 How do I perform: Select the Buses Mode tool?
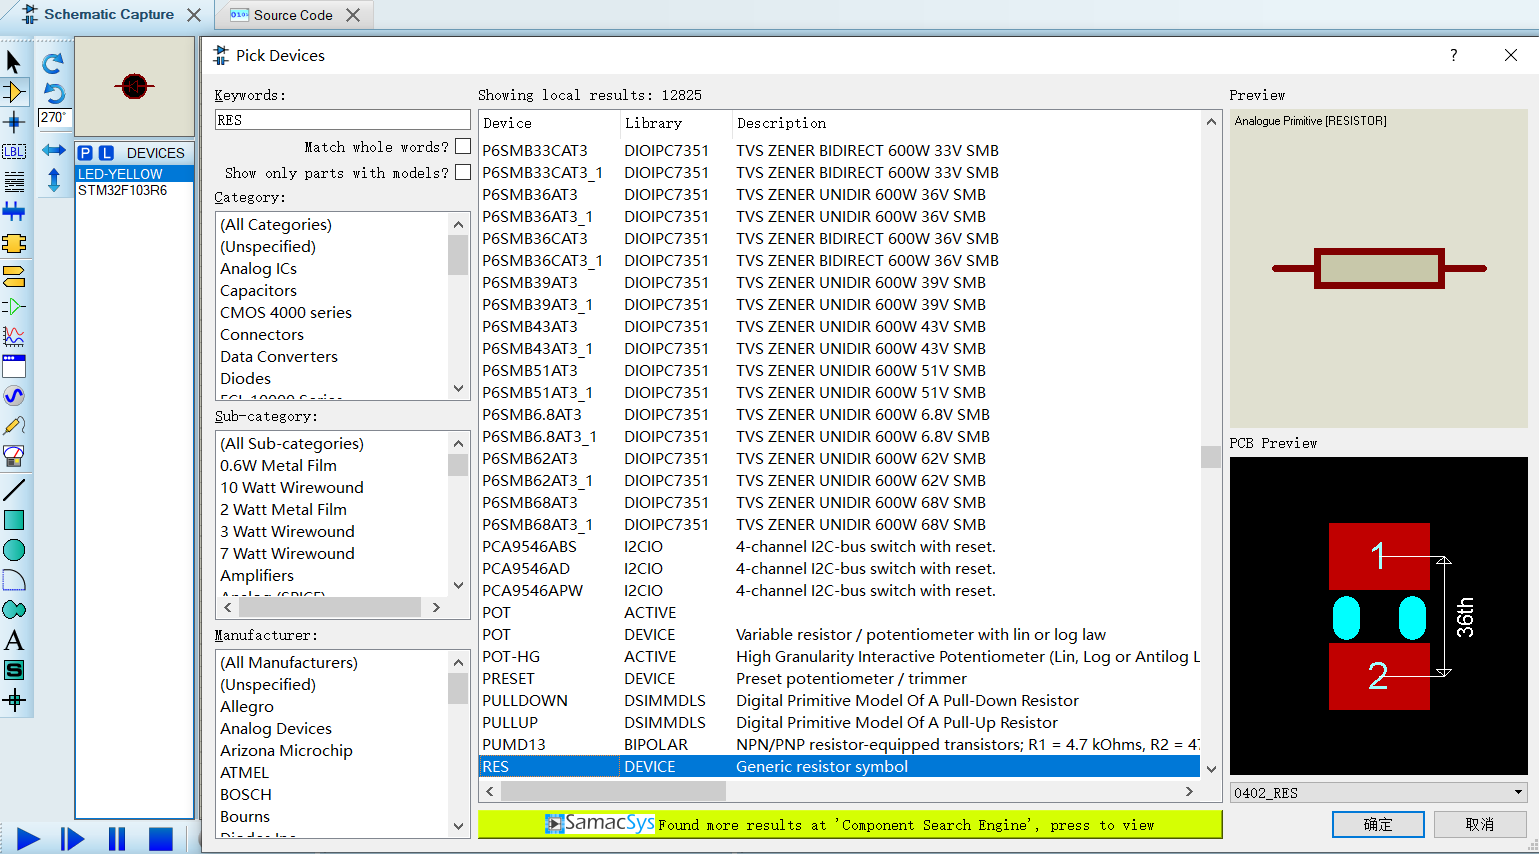tap(14, 212)
